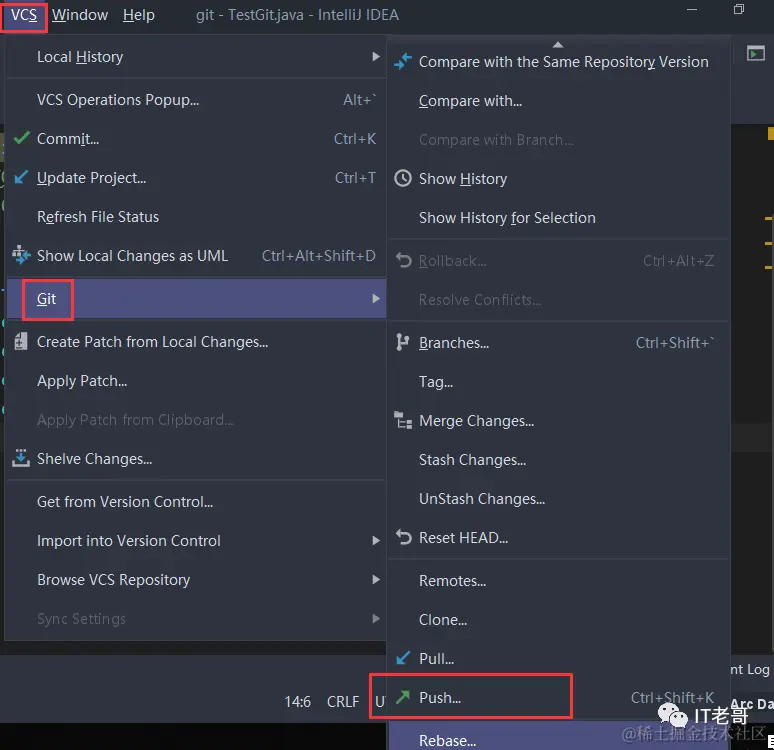Open the VCS menu in menu bar
The image size is (774, 750).
click(x=24, y=15)
